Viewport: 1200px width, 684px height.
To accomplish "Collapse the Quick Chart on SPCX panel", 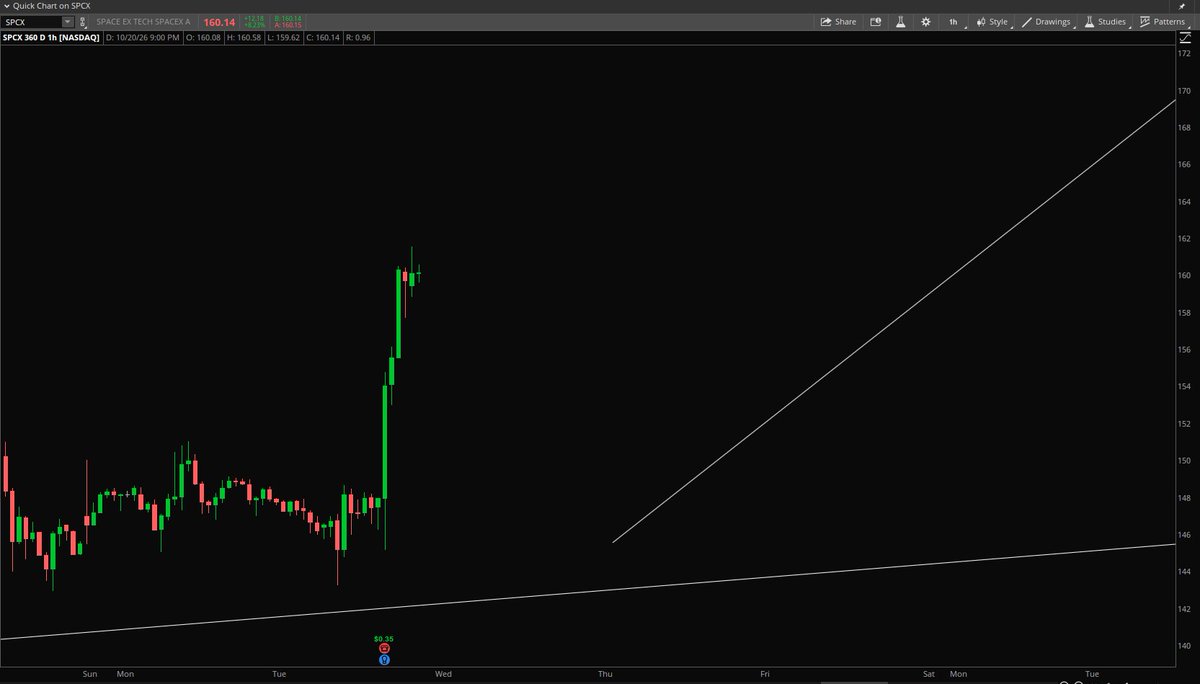I will tap(6, 6).
